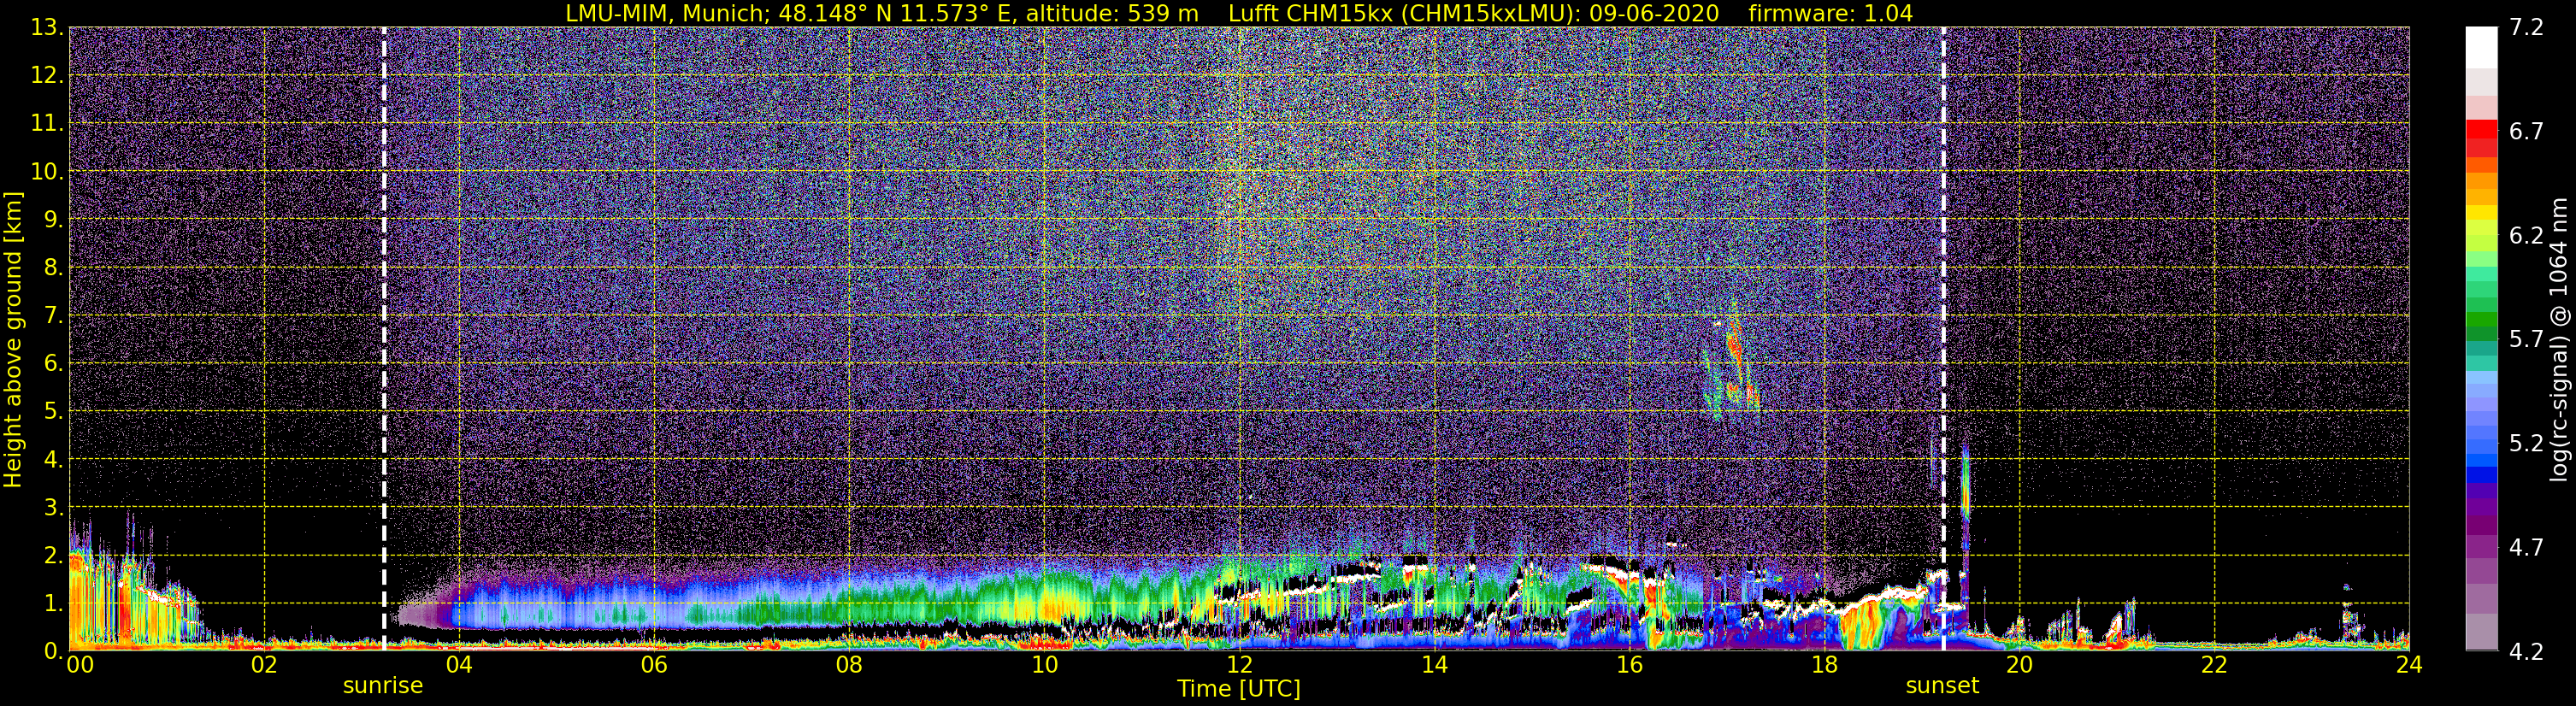The height and width of the screenshot is (706, 2576).
Task: Click the red band of the colorbar
Action: point(2481,139)
